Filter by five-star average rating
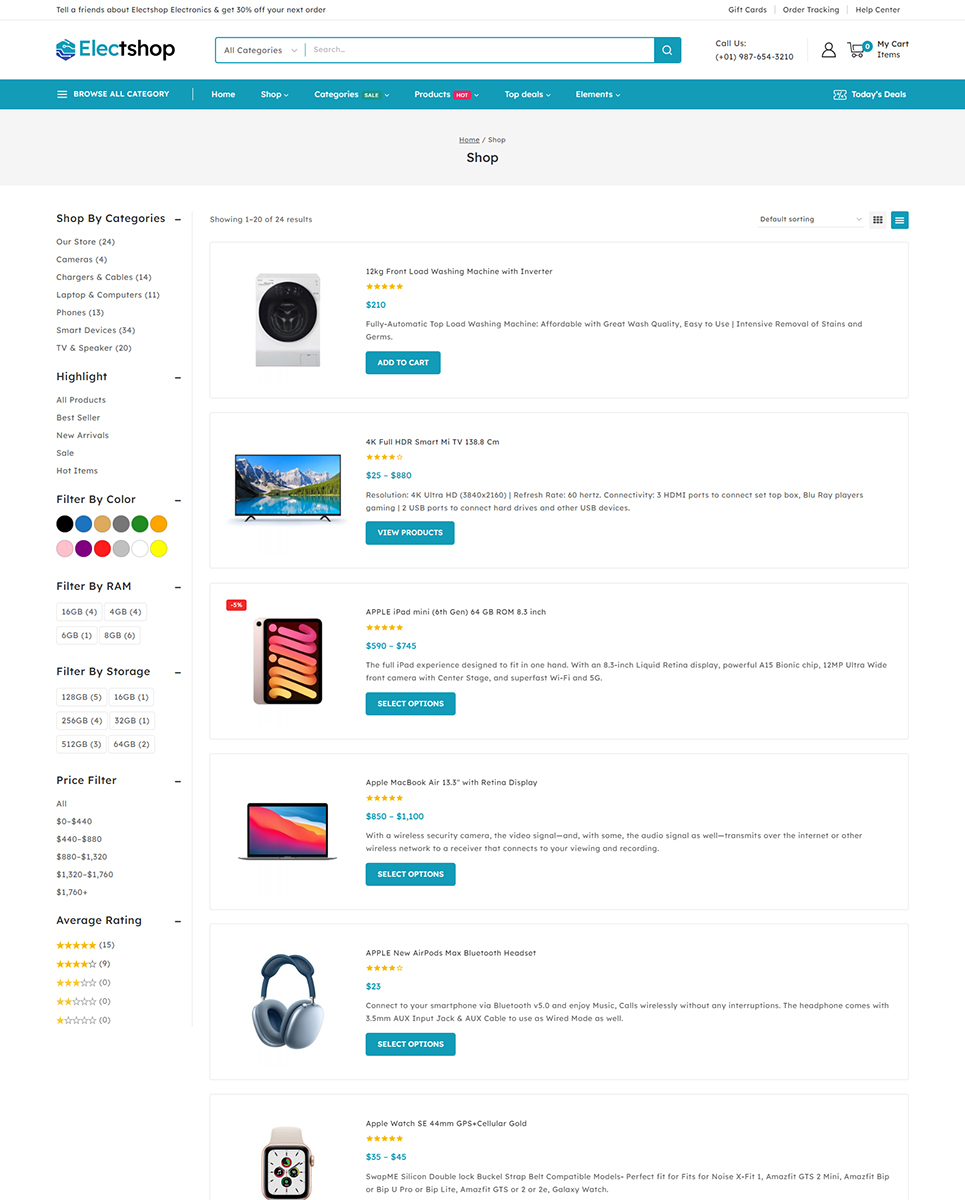Screen dimensions: 965x1200 (x=76, y=945)
